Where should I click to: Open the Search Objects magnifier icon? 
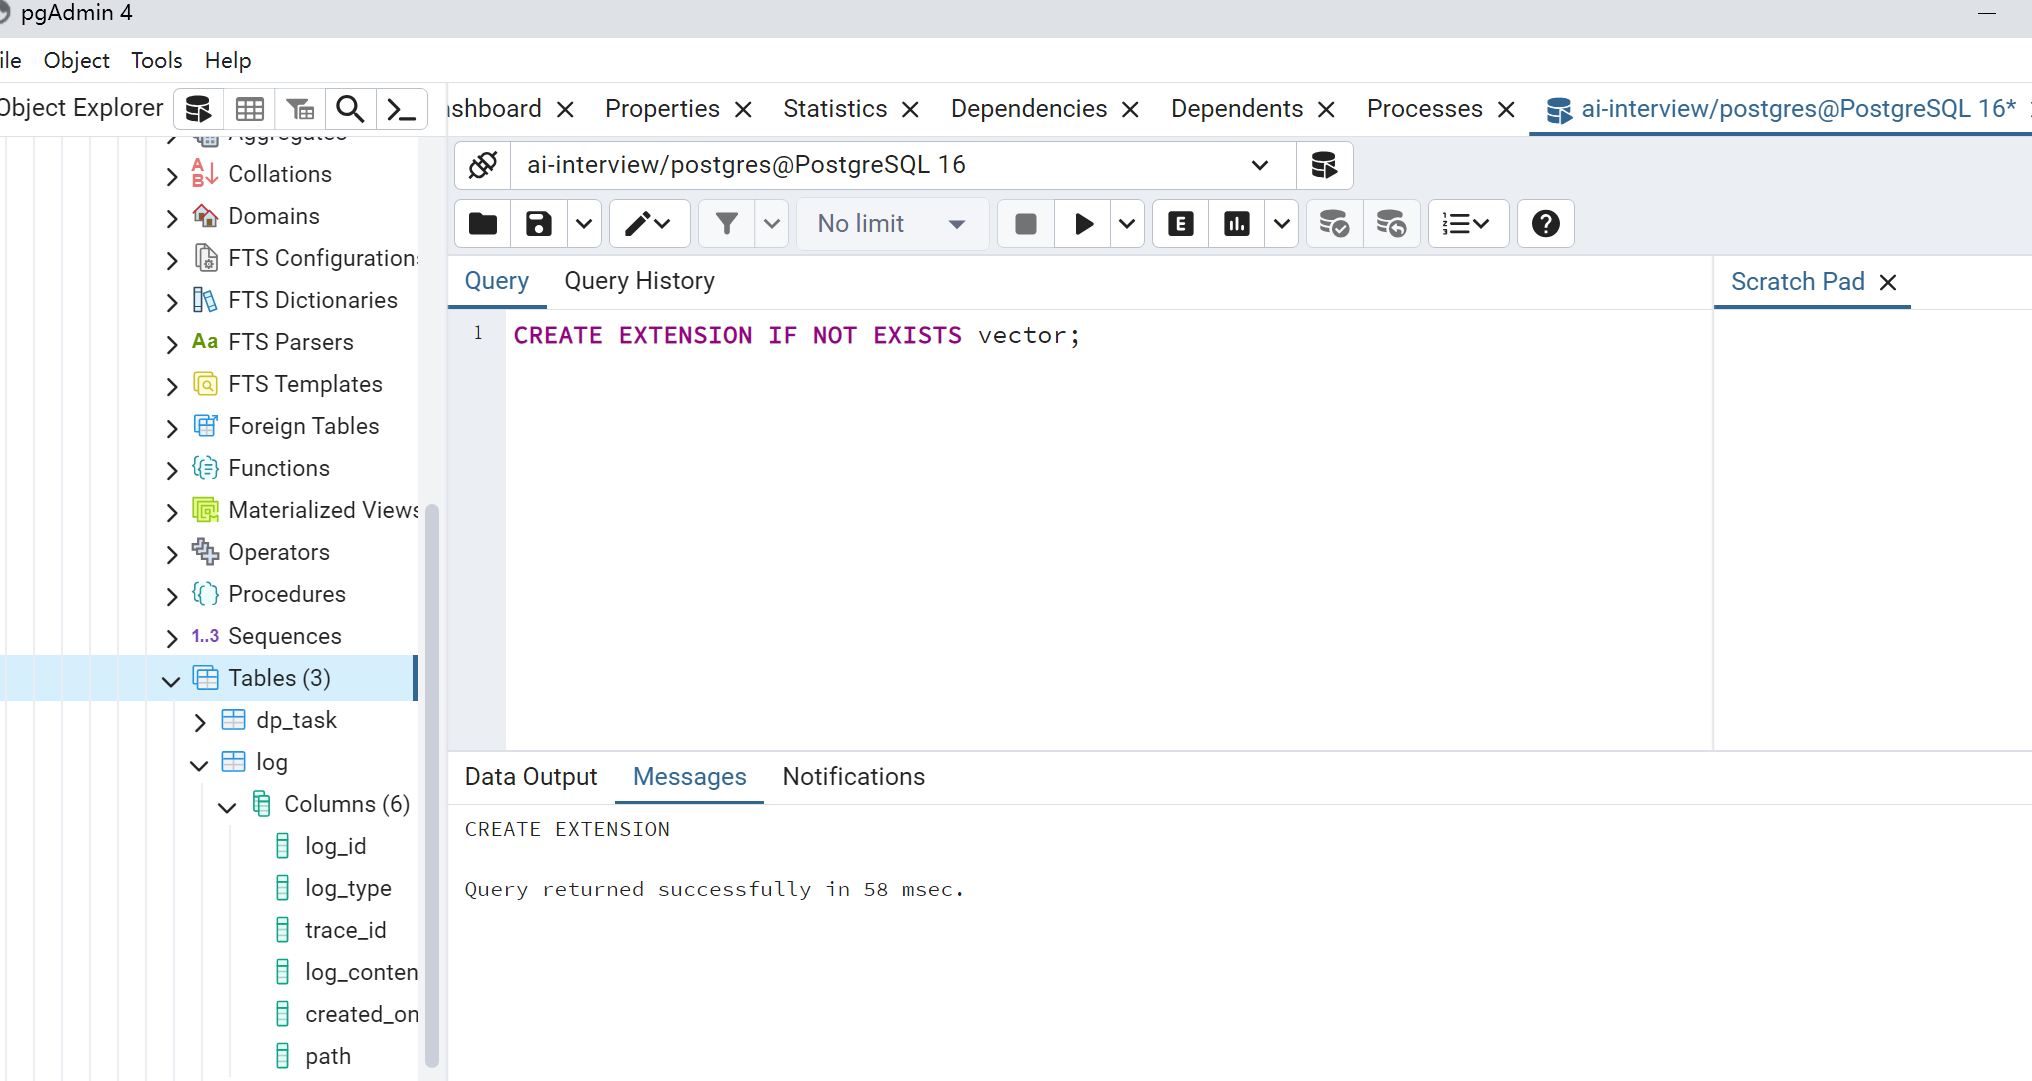pos(350,109)
